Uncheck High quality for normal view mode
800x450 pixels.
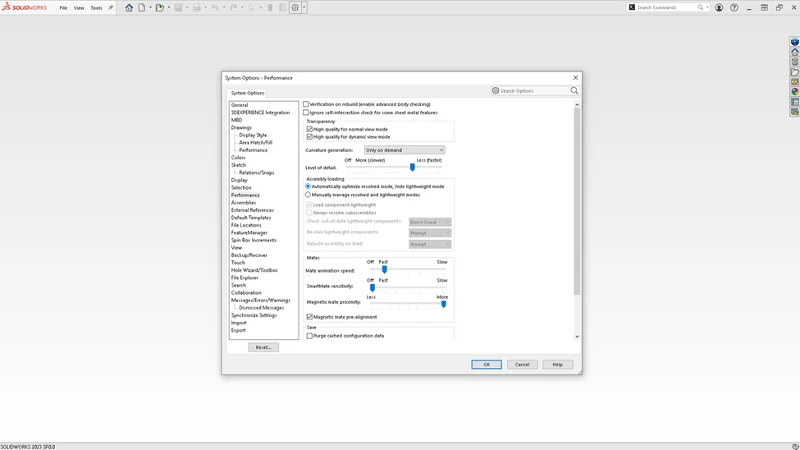click(x=310, y=129)
